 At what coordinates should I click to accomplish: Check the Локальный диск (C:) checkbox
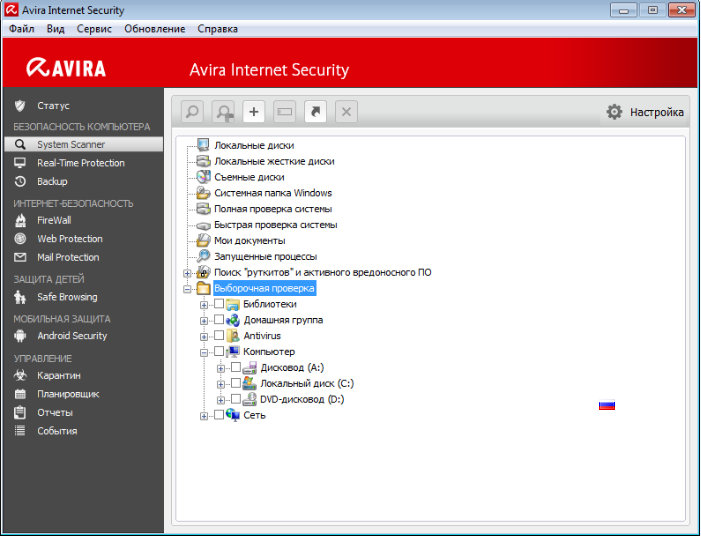(236, 383)
